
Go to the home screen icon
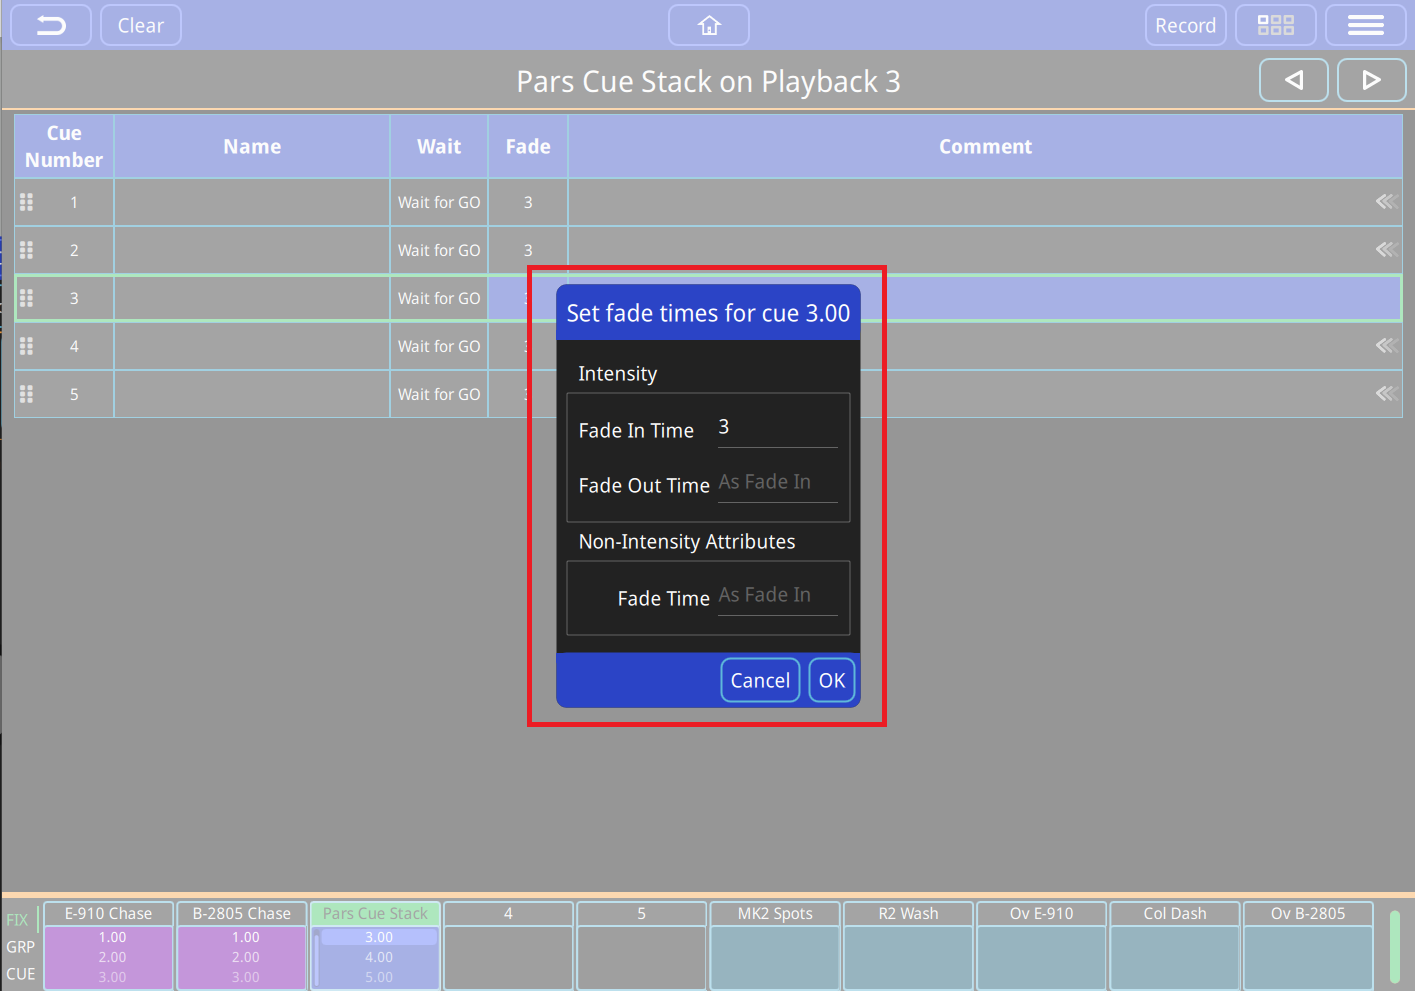point(708,25)
